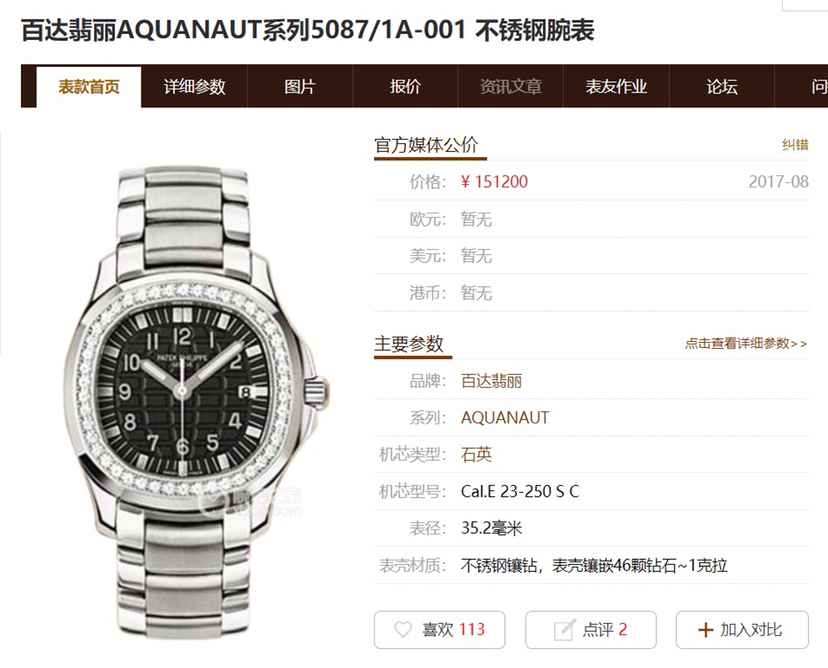Click the ¥151200 price value
Image resolution: width=828 pixels, height=668 pixels.
[x=494, y=182]
